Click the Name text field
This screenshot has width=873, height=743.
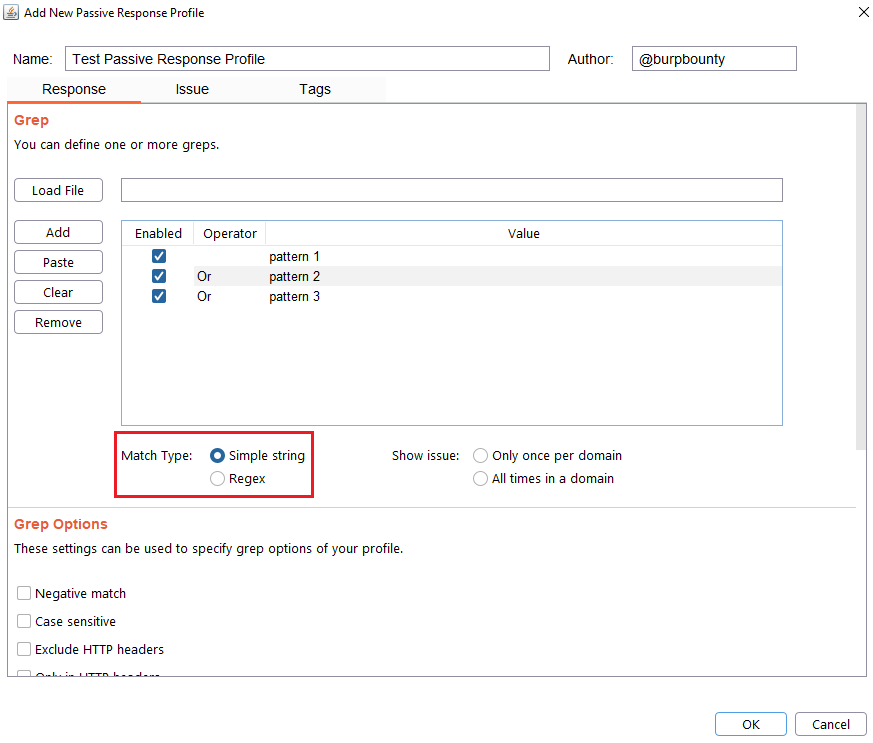(307, 59)
